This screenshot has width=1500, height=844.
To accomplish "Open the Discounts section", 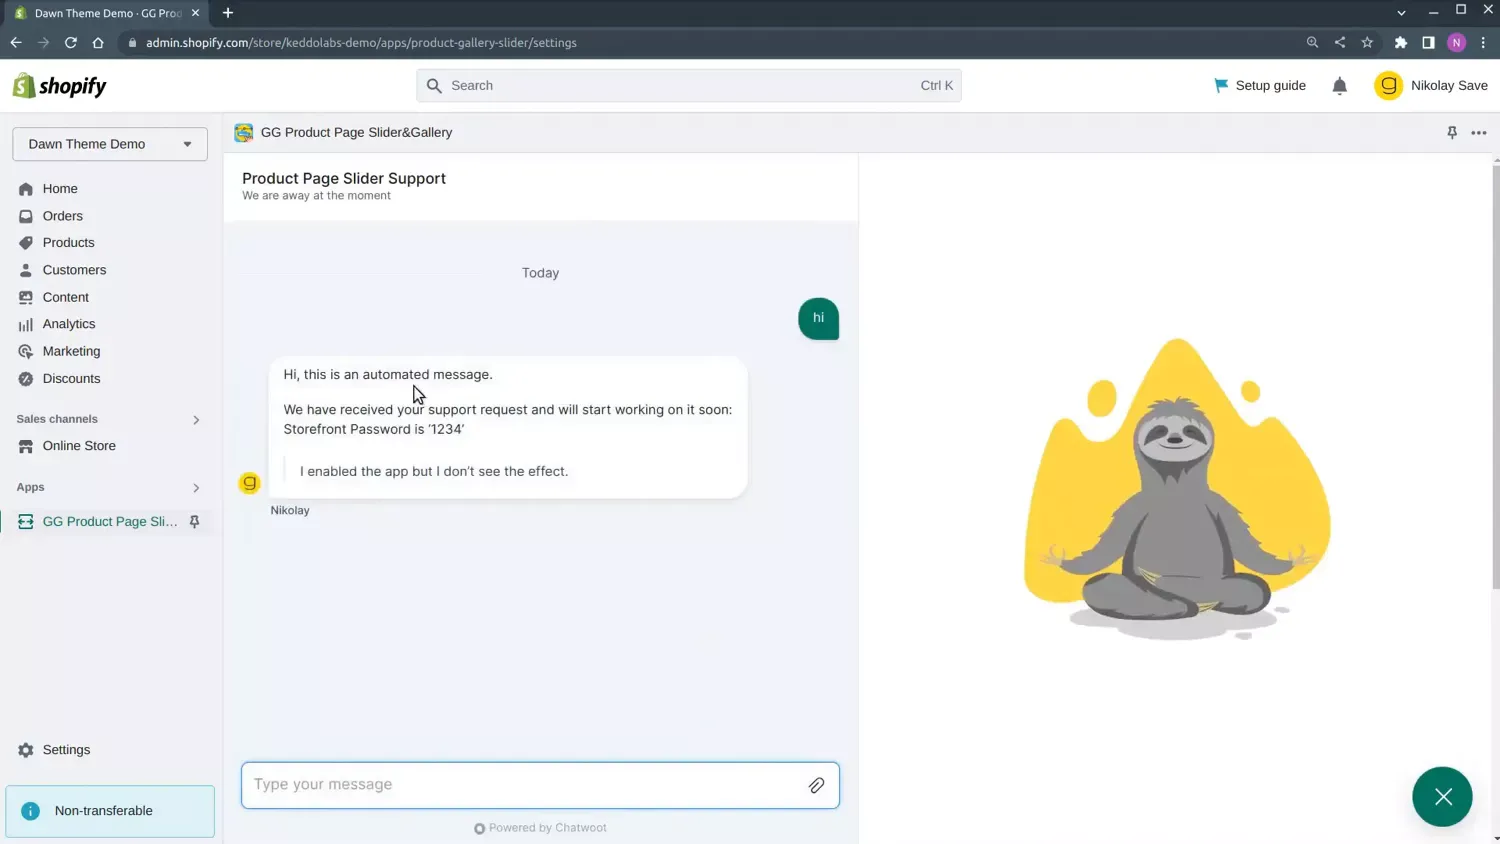I will coord(70,378).
